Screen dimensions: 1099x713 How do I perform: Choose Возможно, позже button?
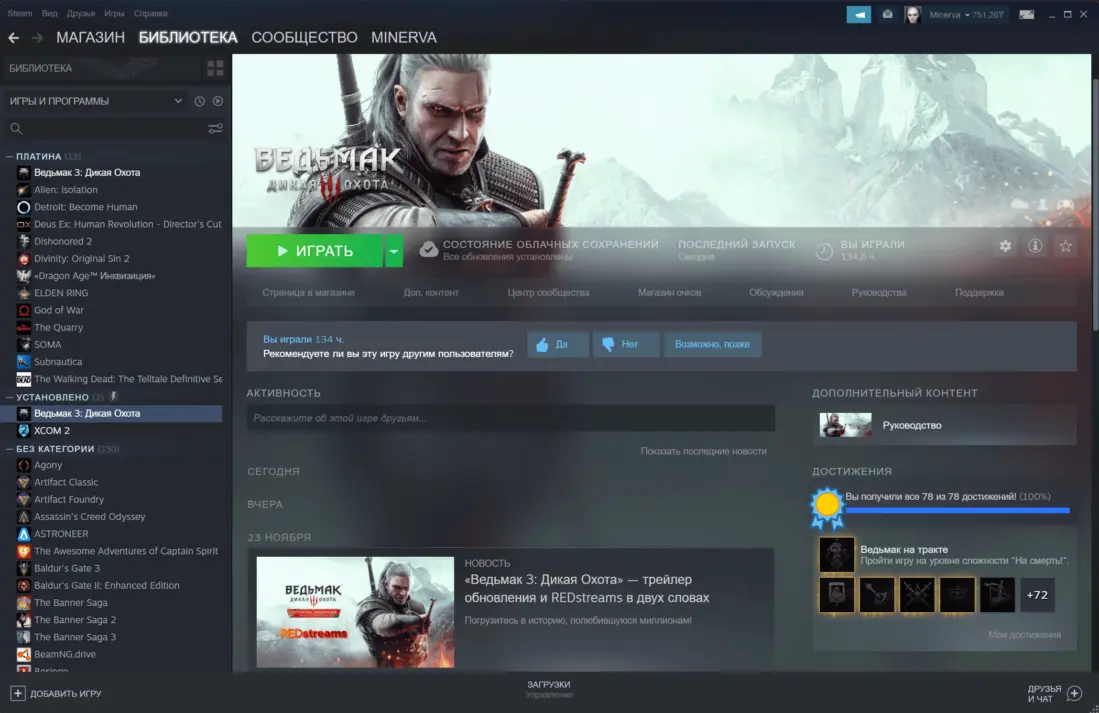coord(712,344)
